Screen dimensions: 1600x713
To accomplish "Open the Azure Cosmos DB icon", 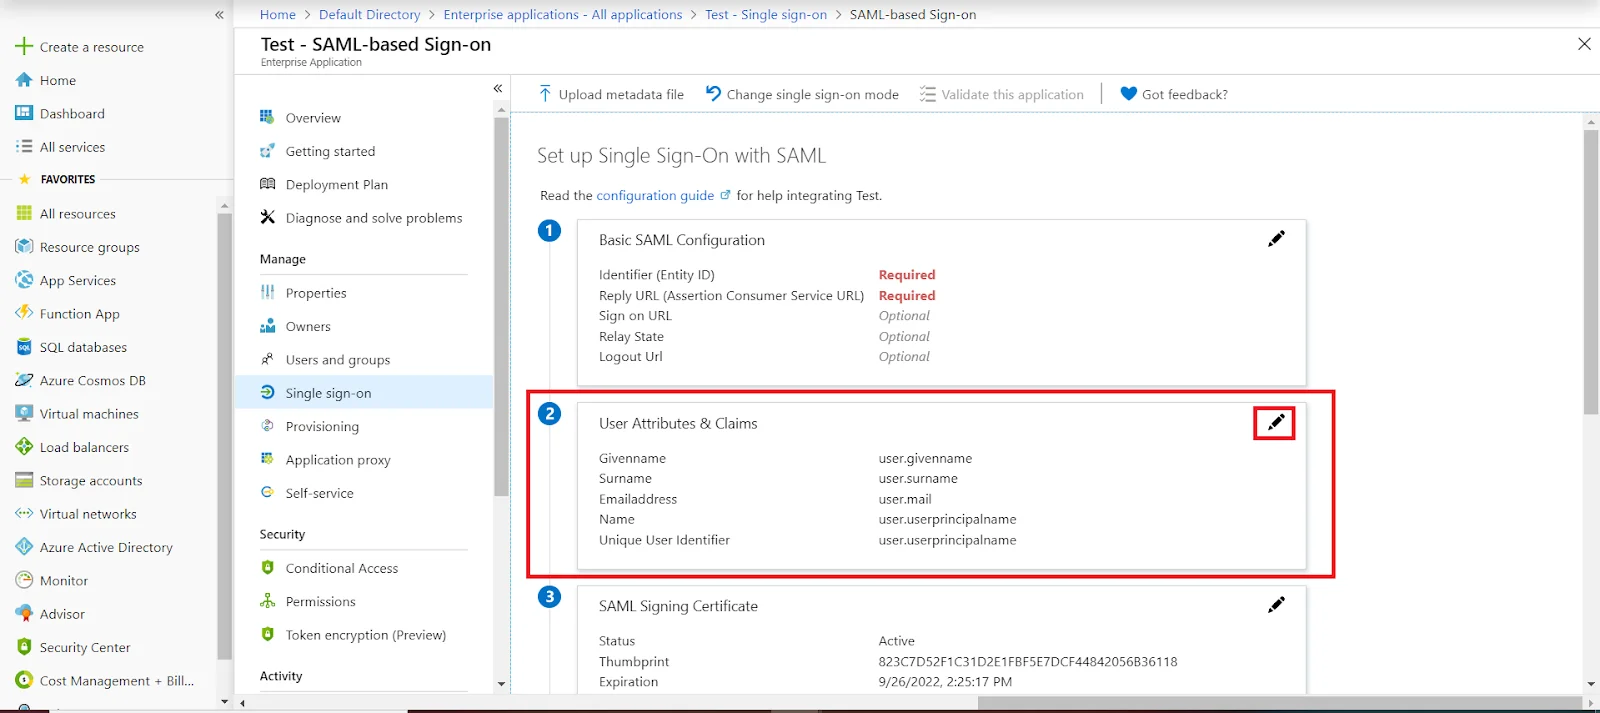I will click(24, 380).
